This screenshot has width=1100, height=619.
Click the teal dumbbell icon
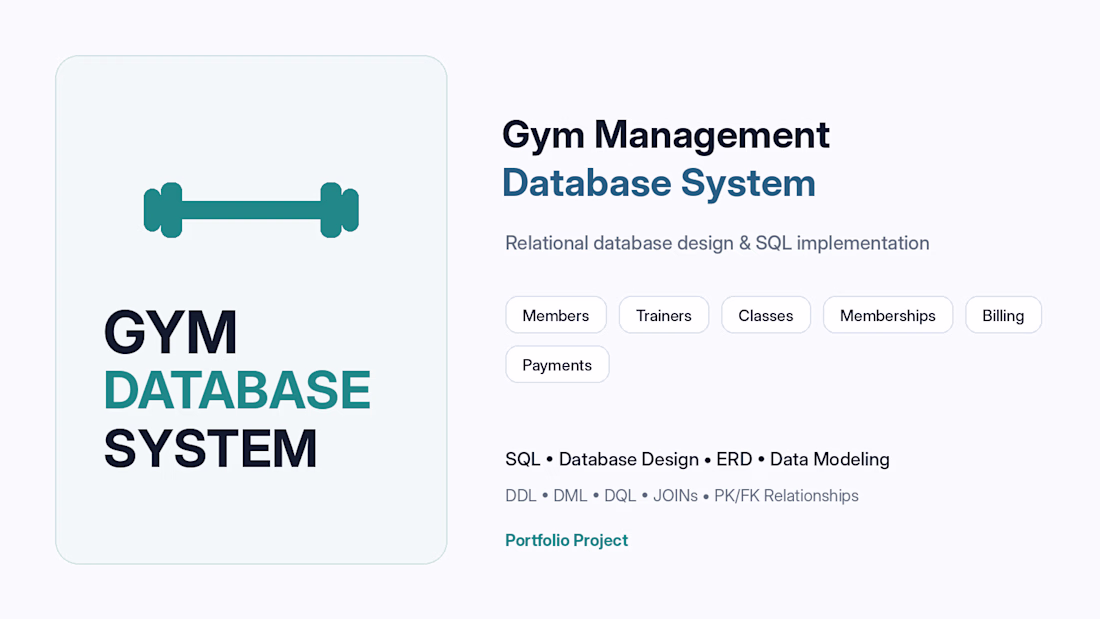(251, 210)
